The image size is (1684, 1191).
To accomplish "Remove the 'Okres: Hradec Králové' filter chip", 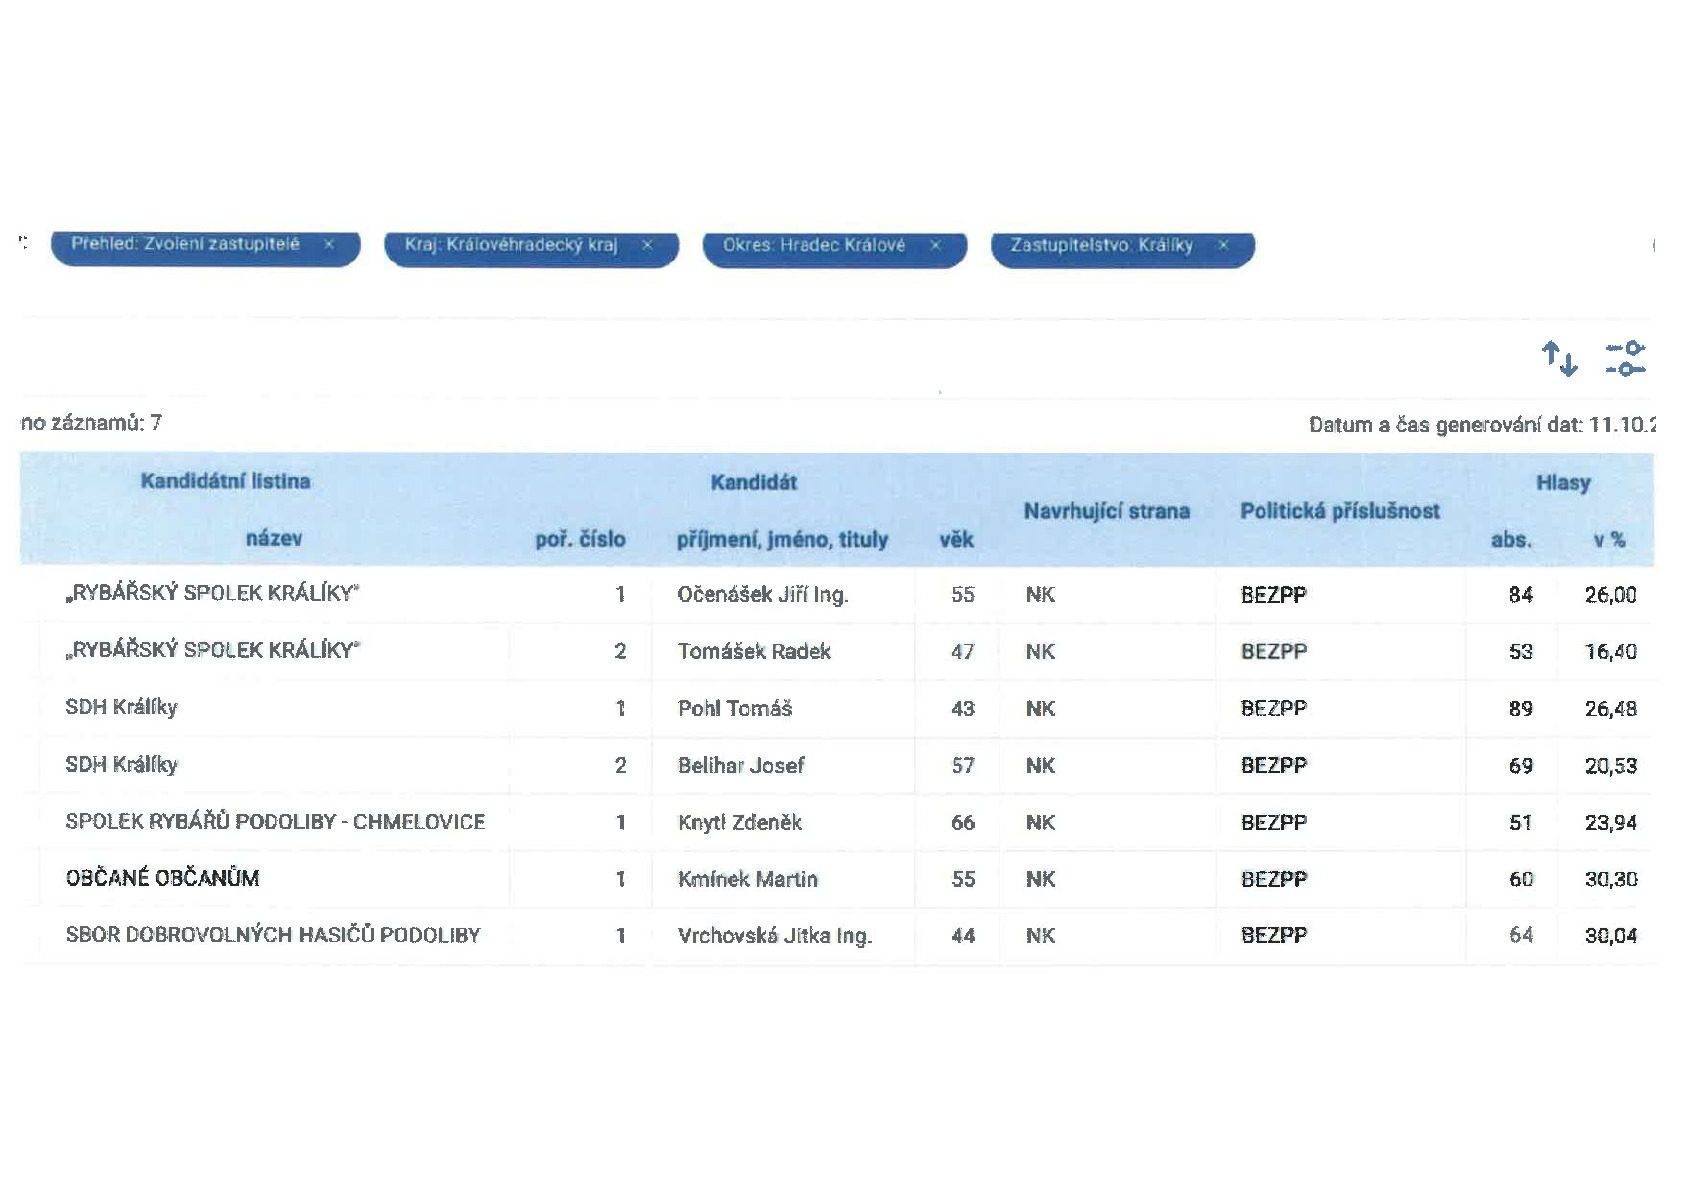I will pos(935,245).
